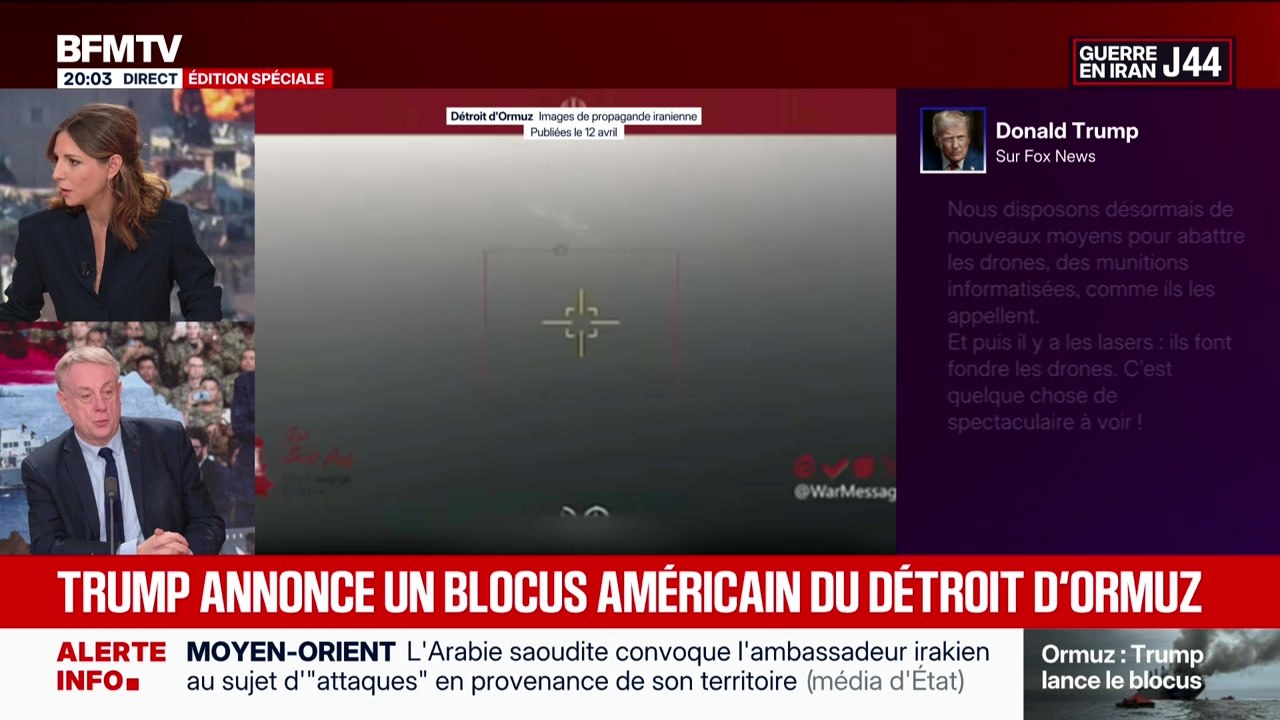
Task: Click the ALERTE INFO badge
Action: tap(111, 667)
